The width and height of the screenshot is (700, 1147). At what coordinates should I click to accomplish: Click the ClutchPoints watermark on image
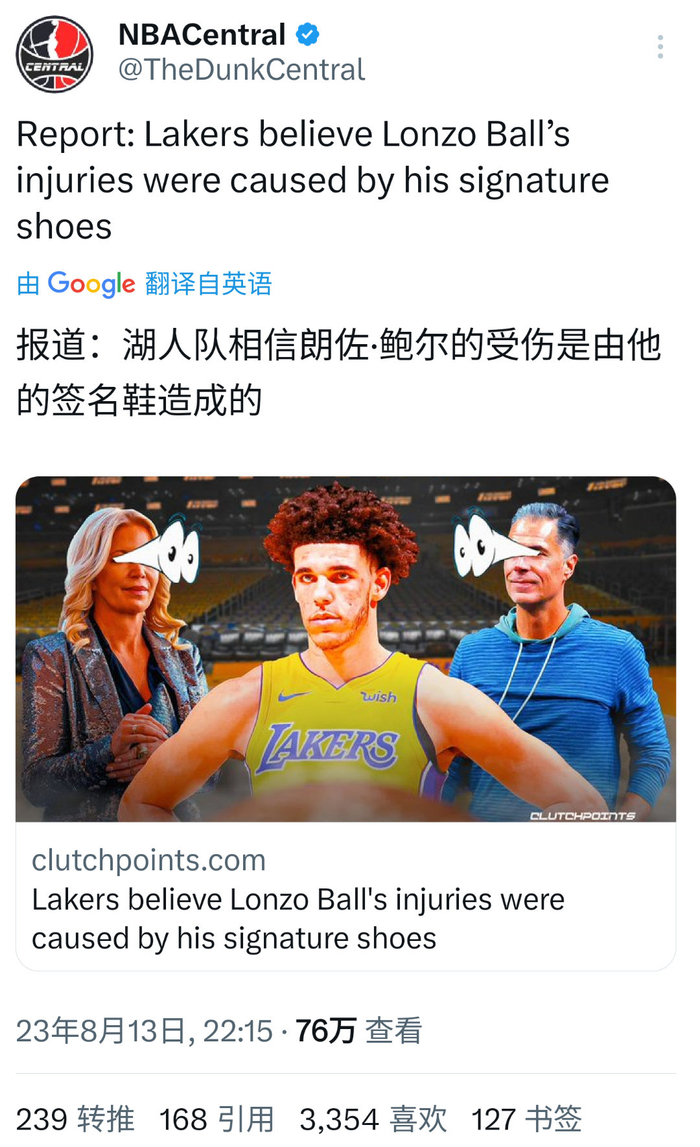(x=582, y=815)
